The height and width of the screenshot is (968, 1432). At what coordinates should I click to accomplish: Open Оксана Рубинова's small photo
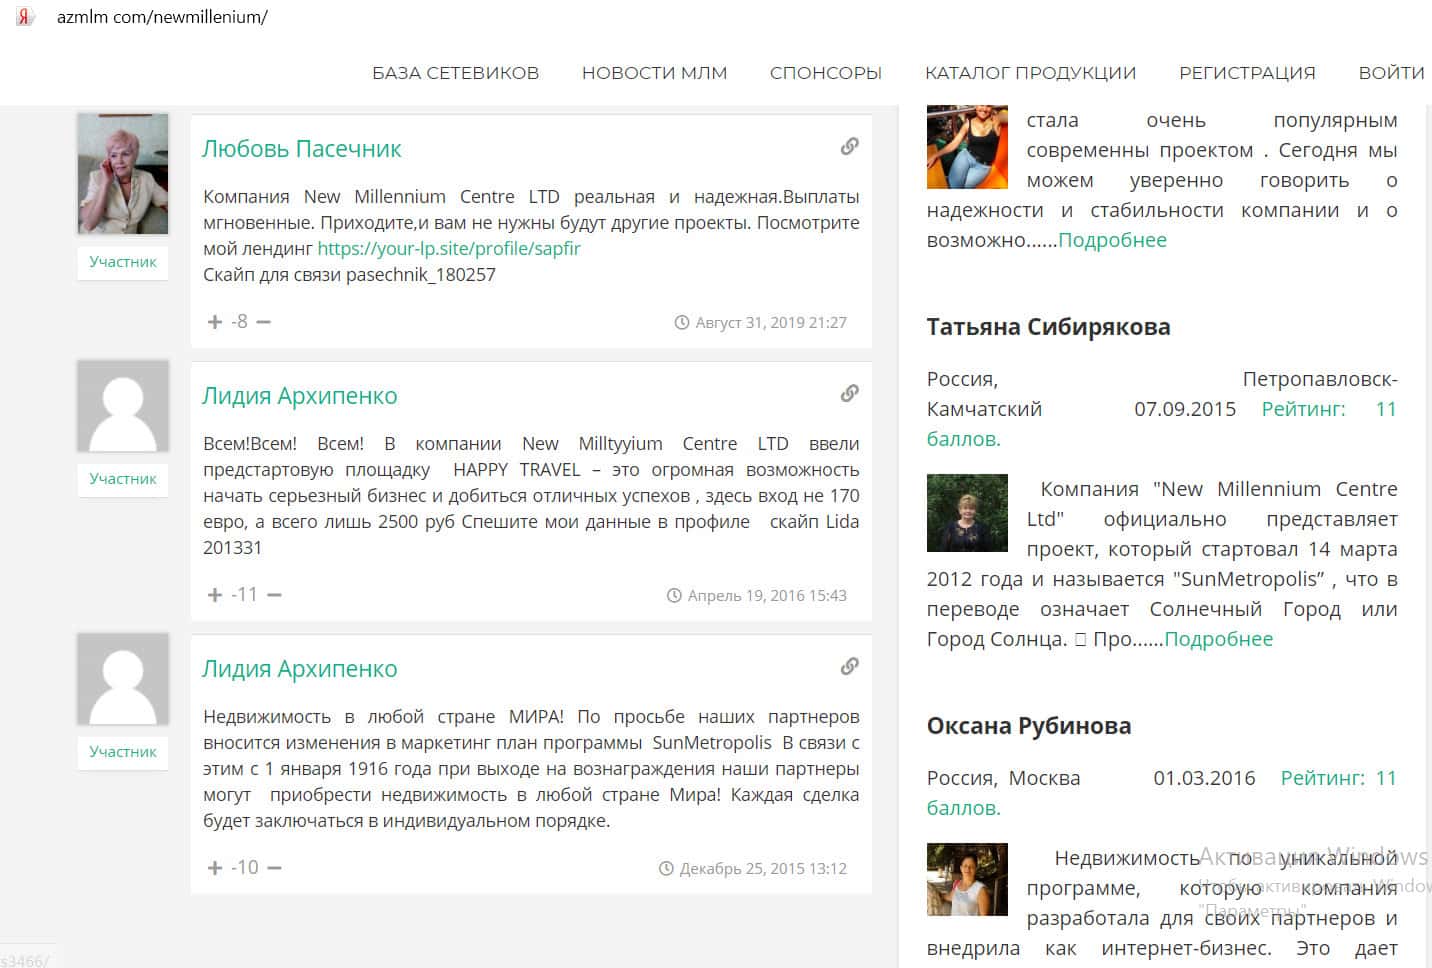tap(967, 880)
